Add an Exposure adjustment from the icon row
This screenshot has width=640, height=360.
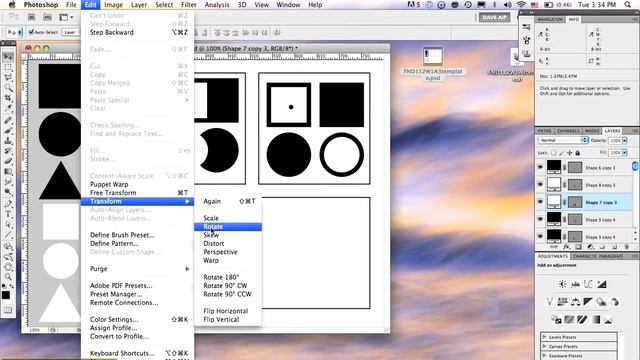coord(602,284)
